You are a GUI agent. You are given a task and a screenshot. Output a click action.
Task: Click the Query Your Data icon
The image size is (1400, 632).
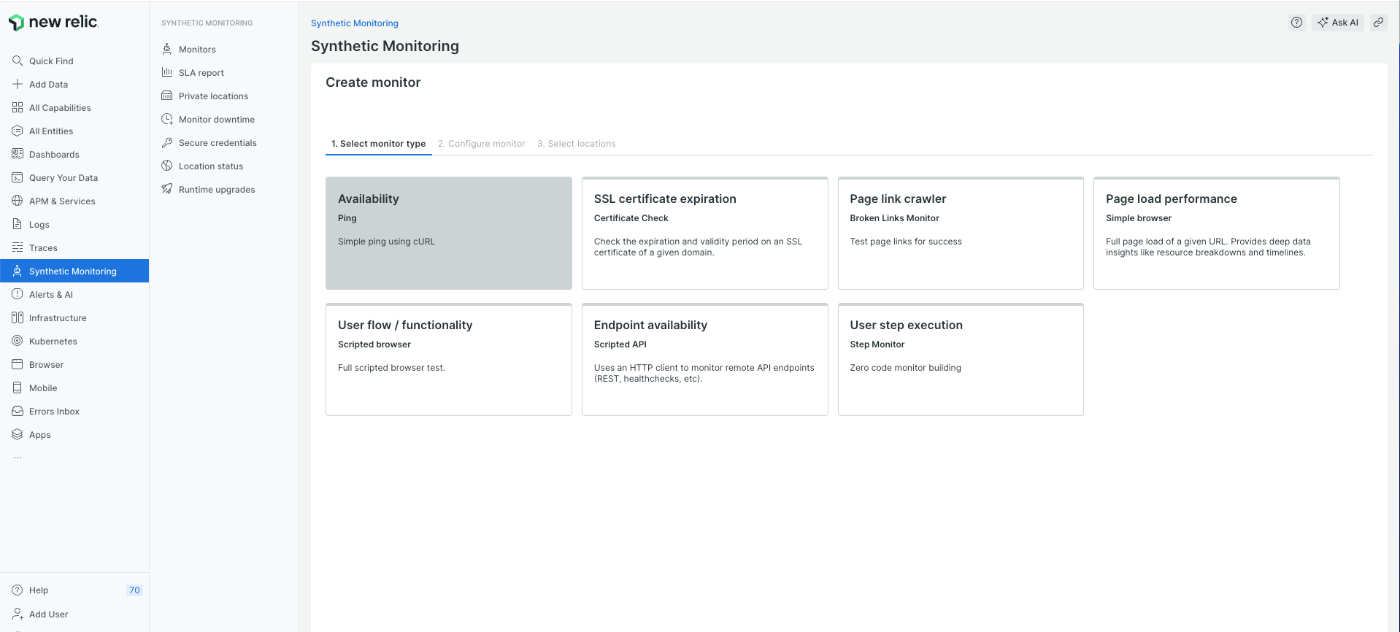tap(17, 177)
